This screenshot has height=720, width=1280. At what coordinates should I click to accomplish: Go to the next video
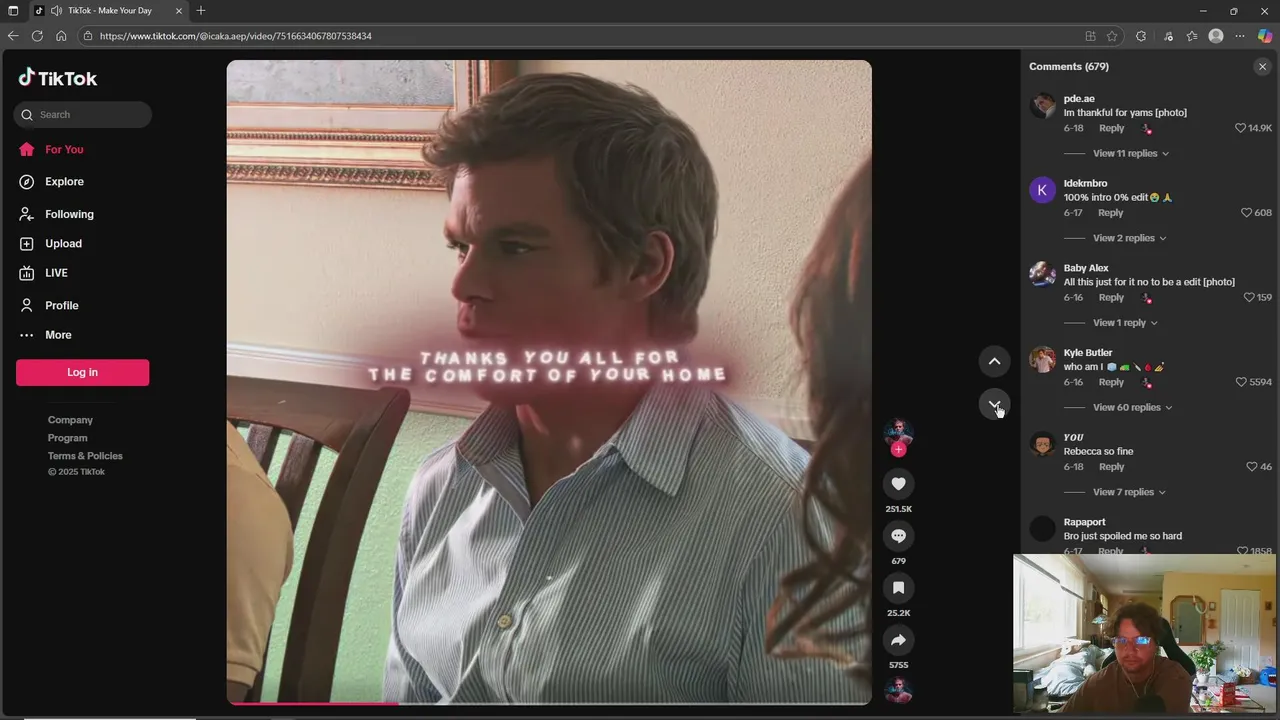pyautogui.click(x=994, y=404)
